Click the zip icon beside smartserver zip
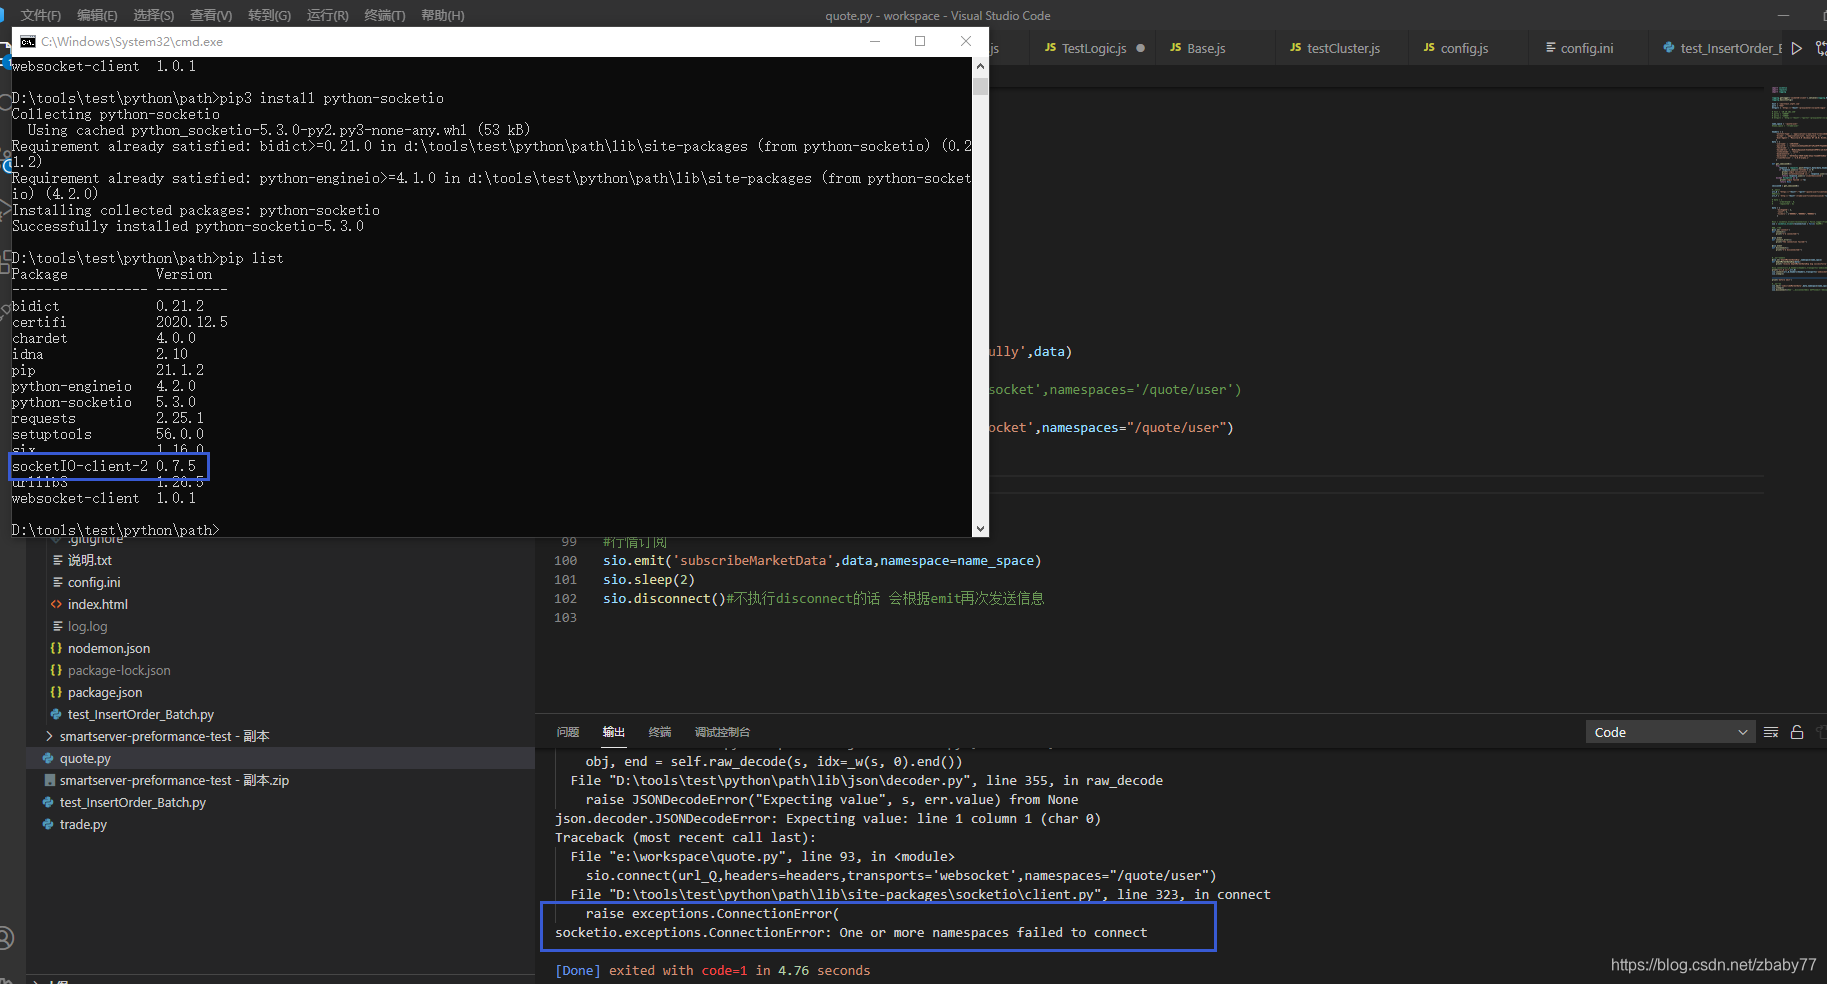Image resolution: width=1827 pixels, height=984 pixels. point(48,780)
